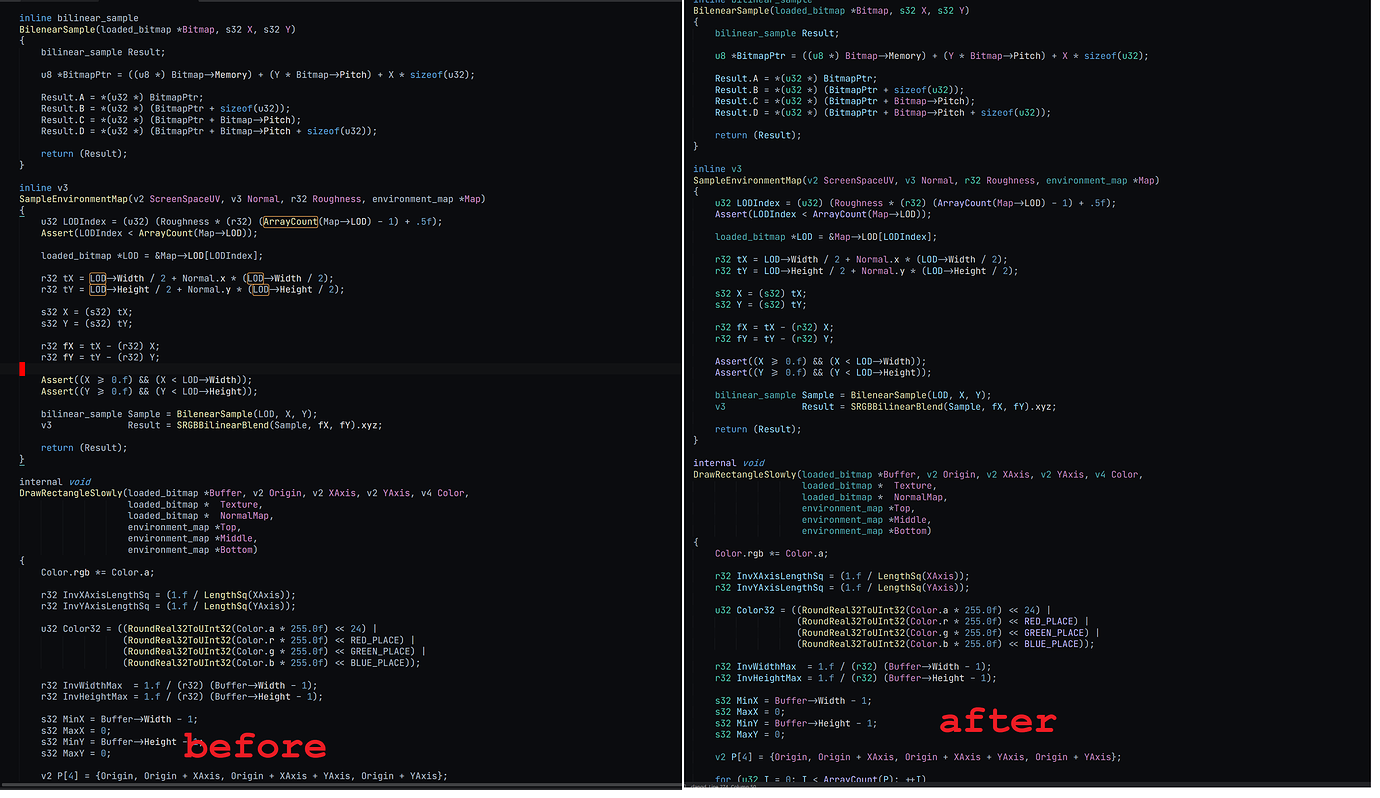Click SampleEnvironmentMap signature in before pane
This screenshot has height=798, width=1380.
pos(252,198)
